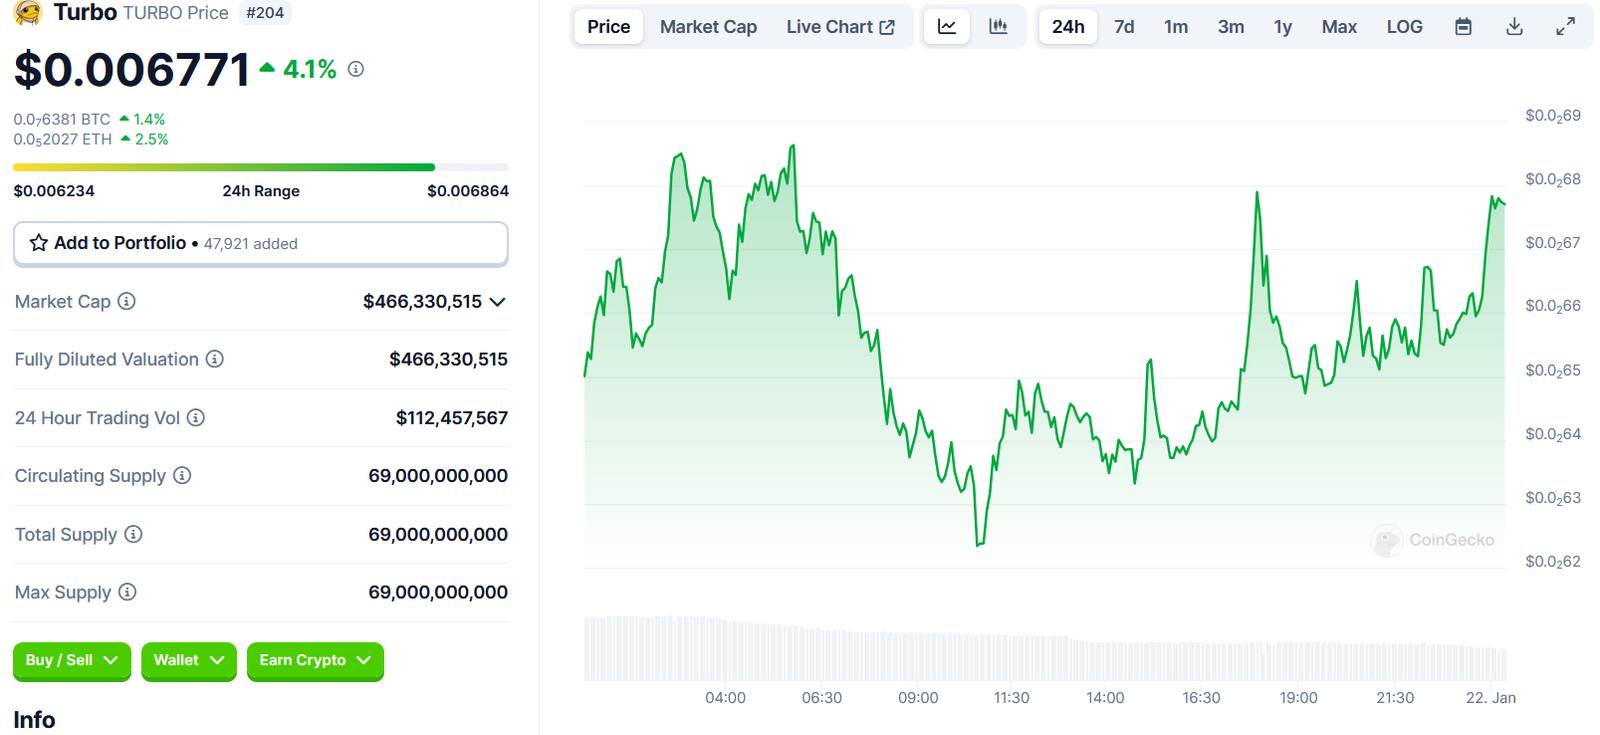Expand chart to fullscreen
The width and height of the screenshot is (1600, 735).
1566,27
